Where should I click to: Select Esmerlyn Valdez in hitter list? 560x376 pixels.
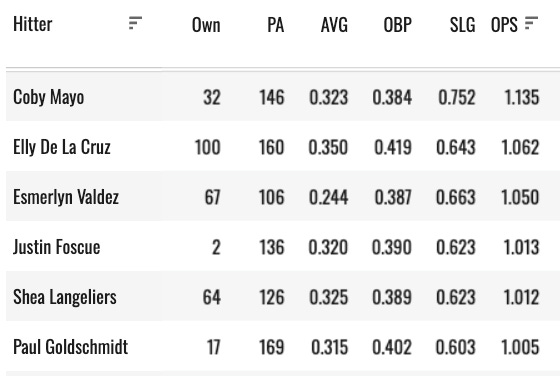tap(66, 197)
